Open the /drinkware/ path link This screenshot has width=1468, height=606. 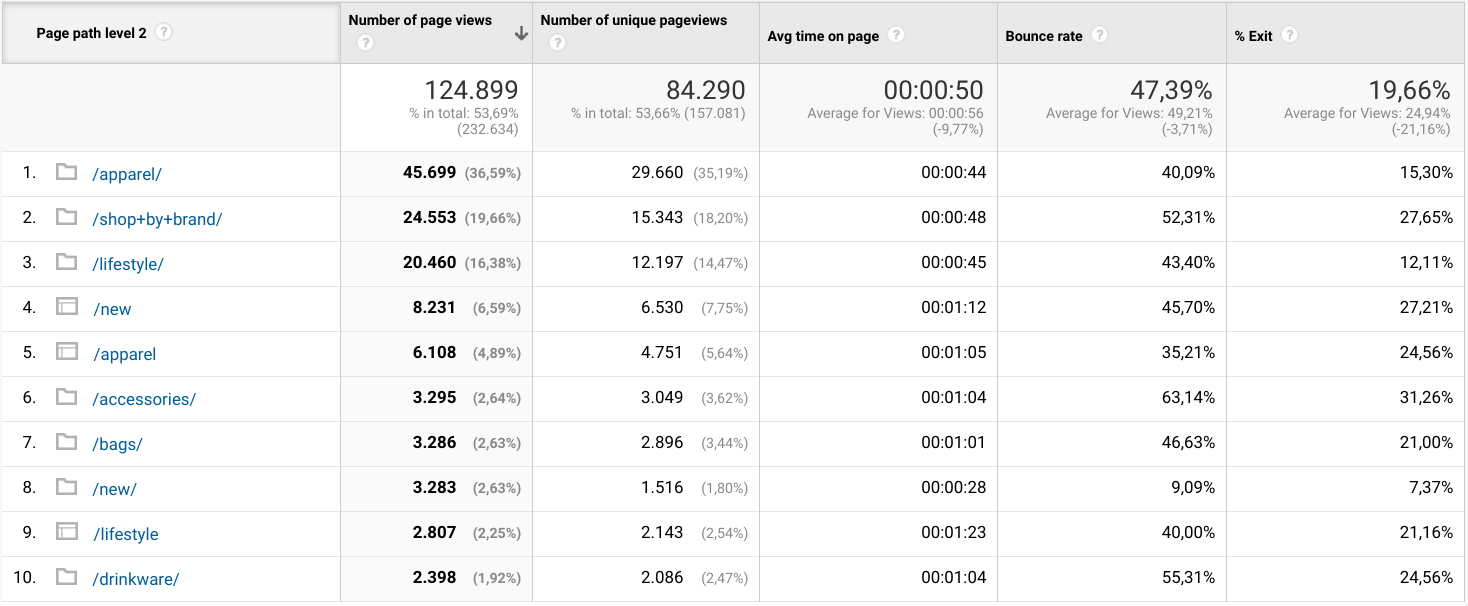click(136, 579)
